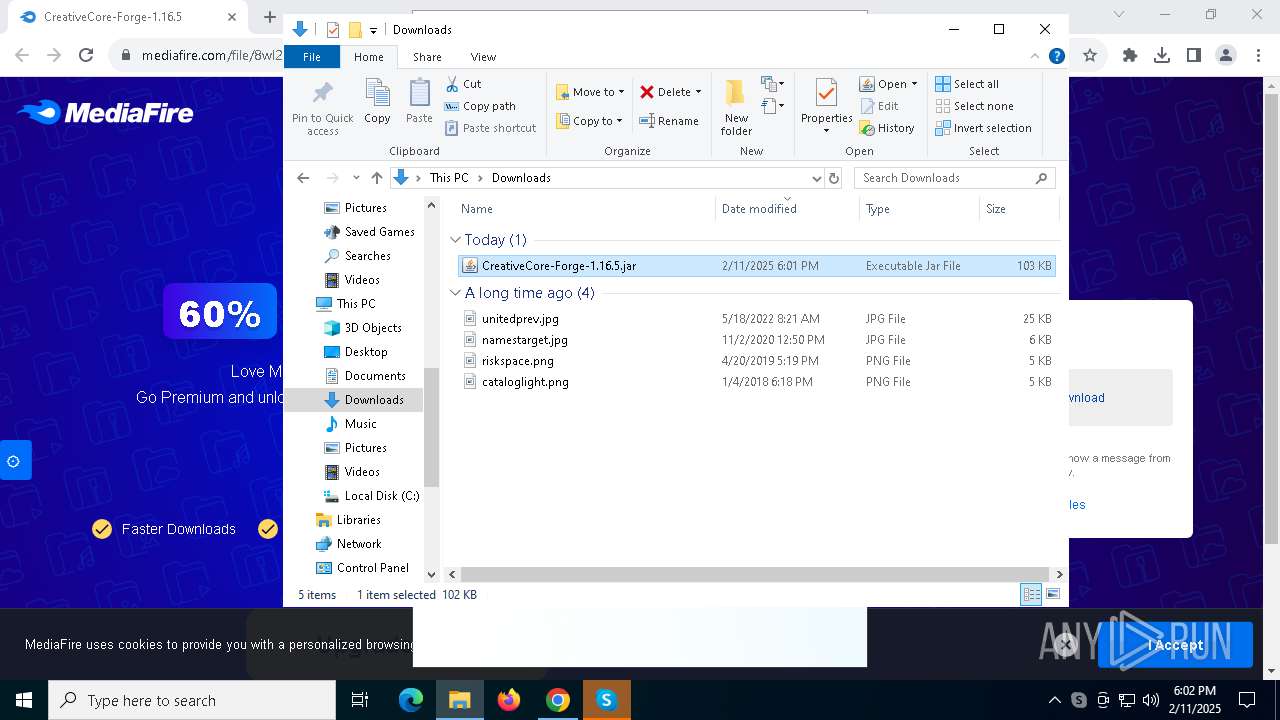Switch to the Share ribbon tab
This screenshot has height=720, width=1280.
[427, 57]
